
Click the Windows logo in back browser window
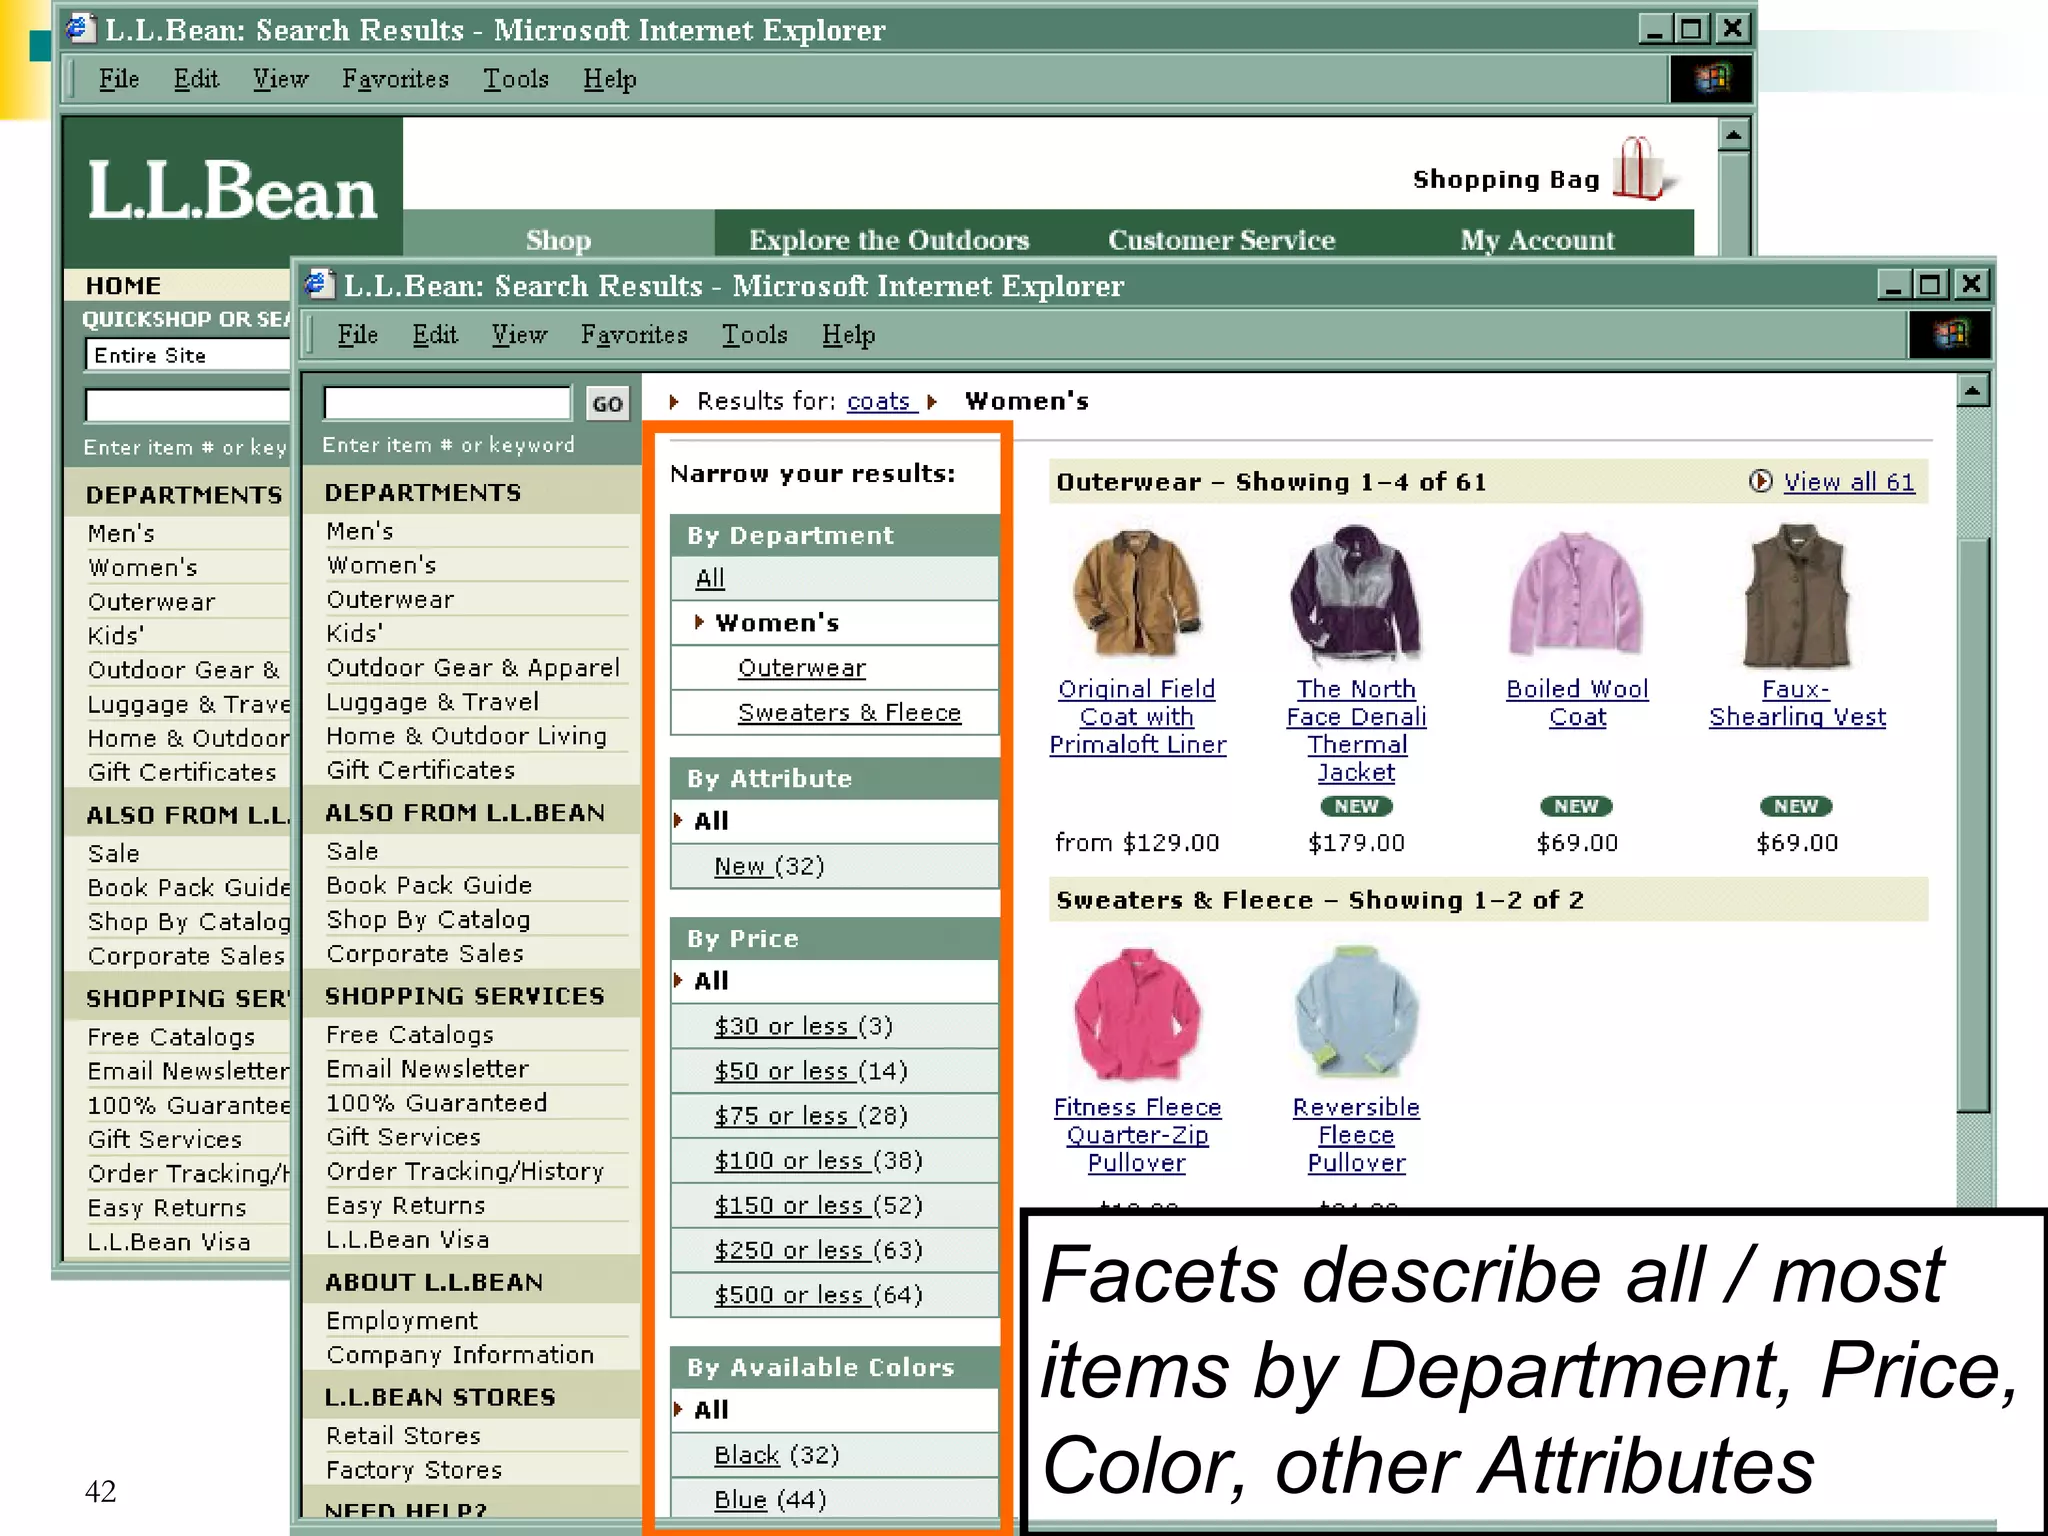coord(1711,79)
